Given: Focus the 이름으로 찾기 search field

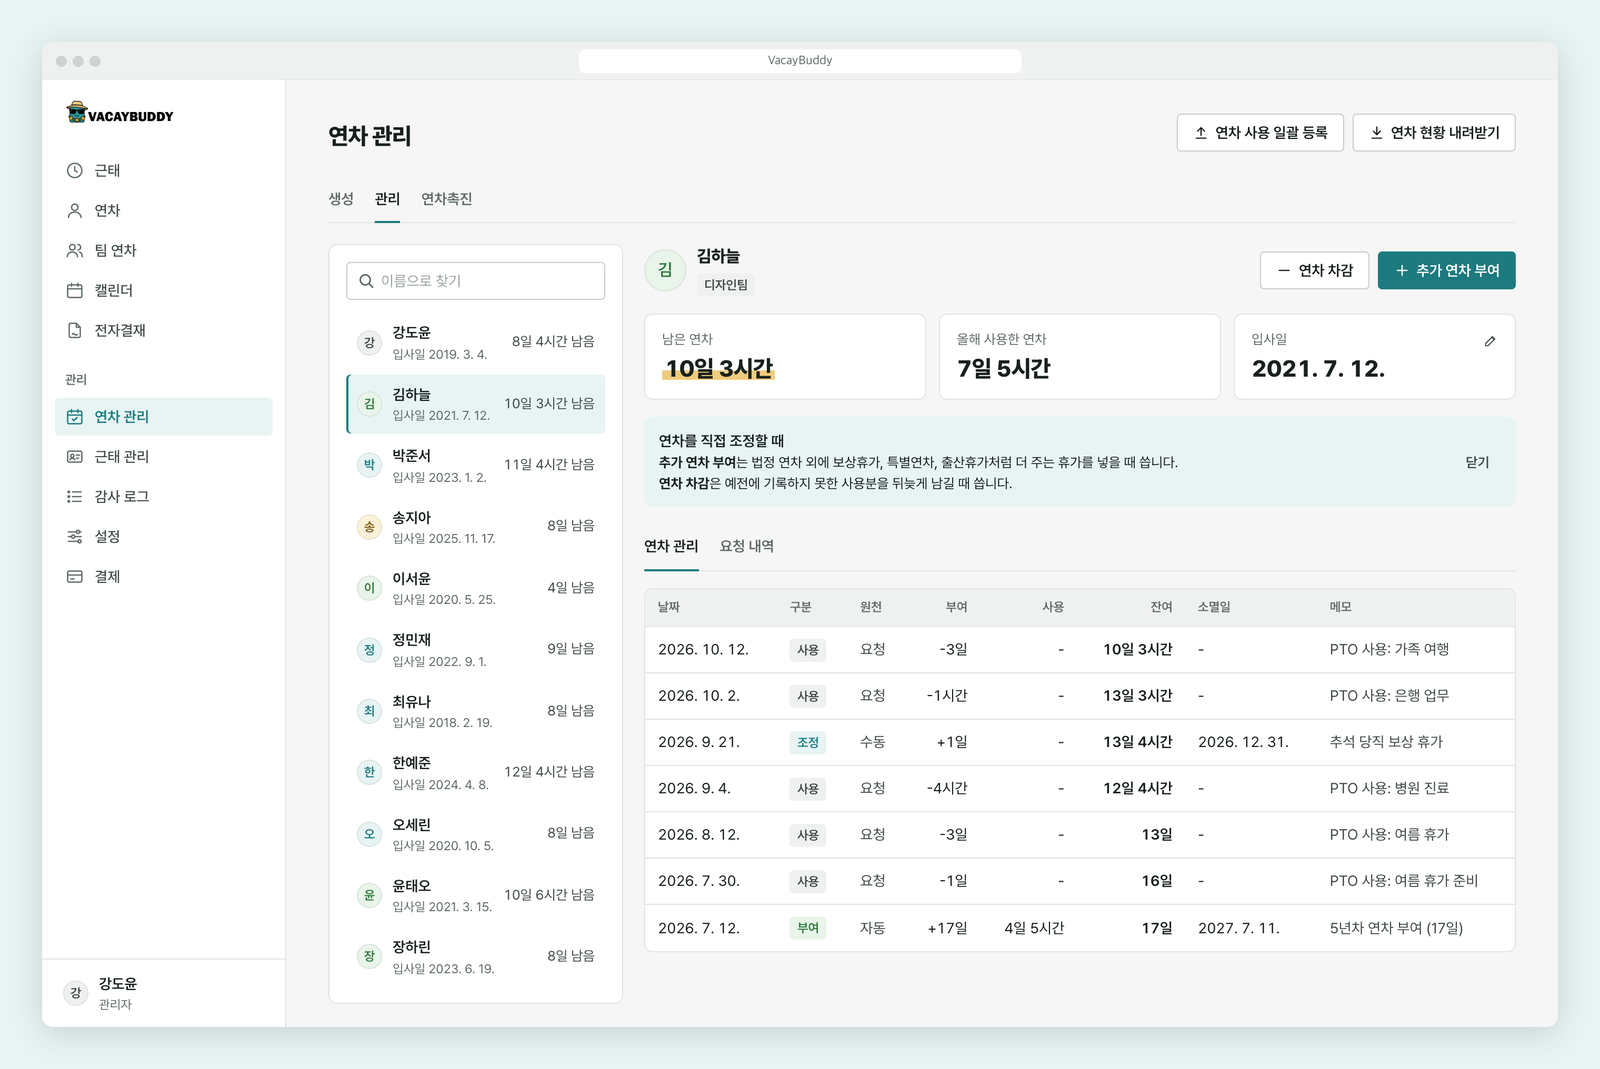Looking at the screenshot, I should [x=476, y=281].
